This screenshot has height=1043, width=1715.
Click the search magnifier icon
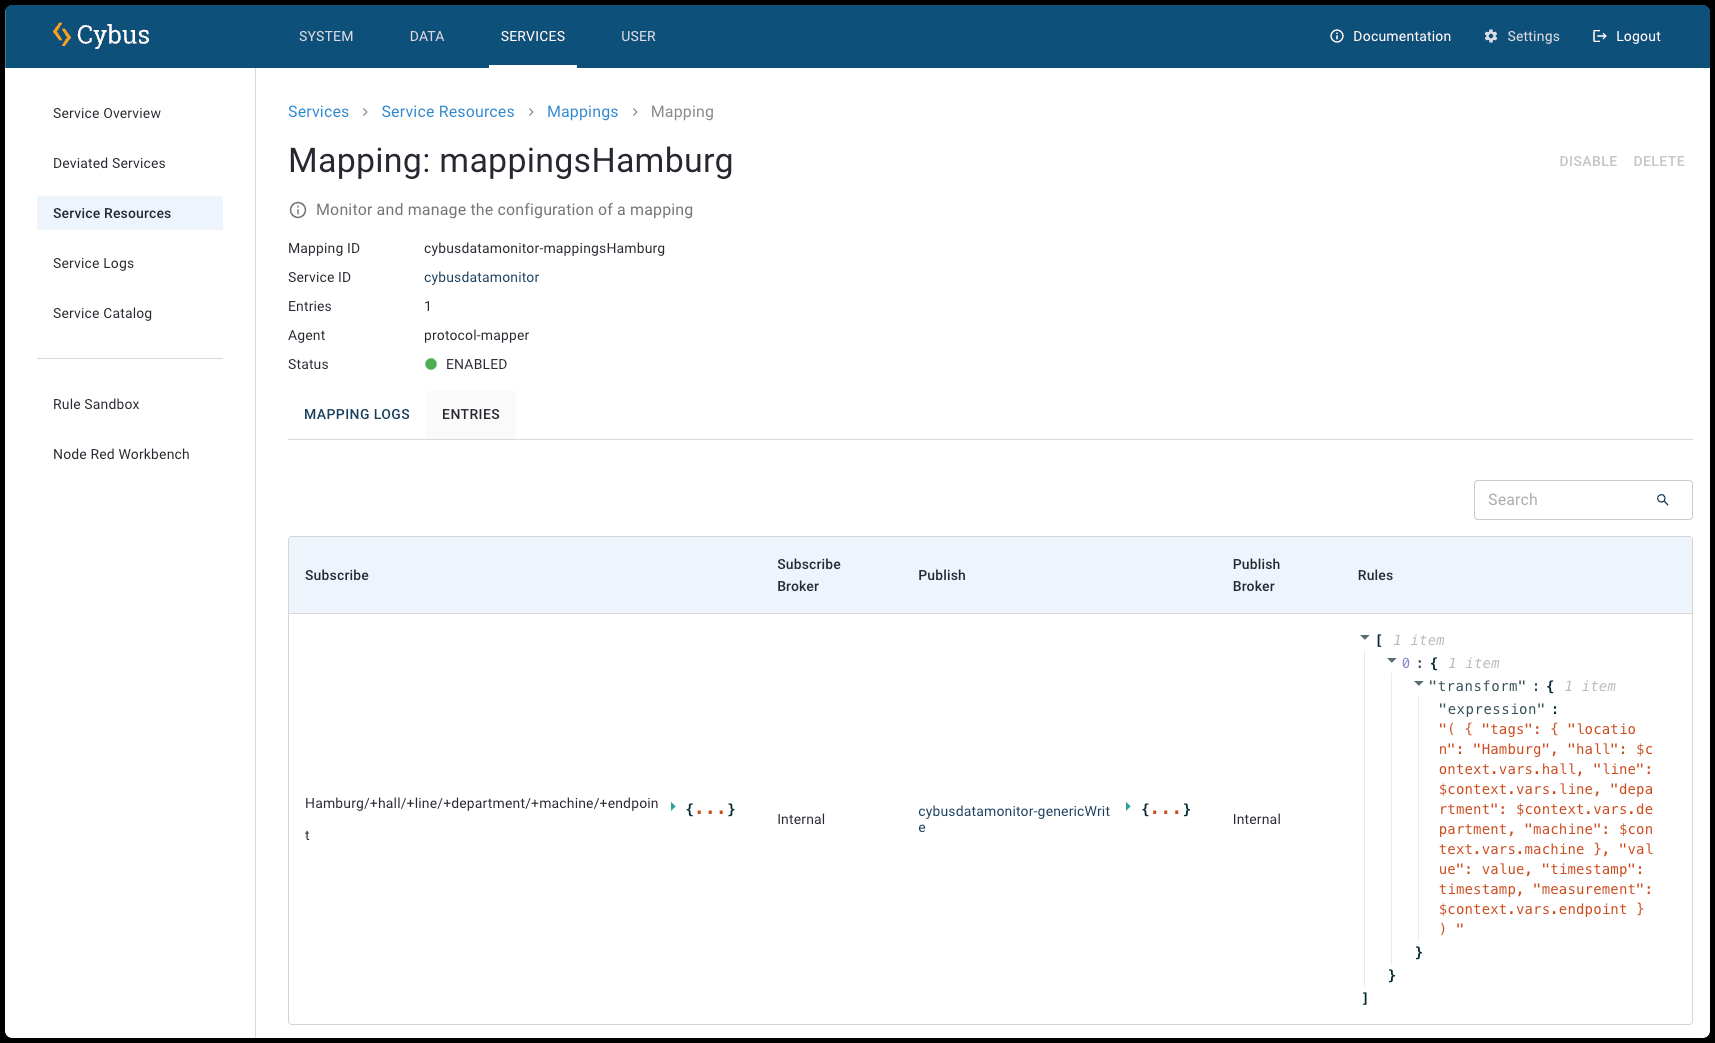pos(1662,500)
